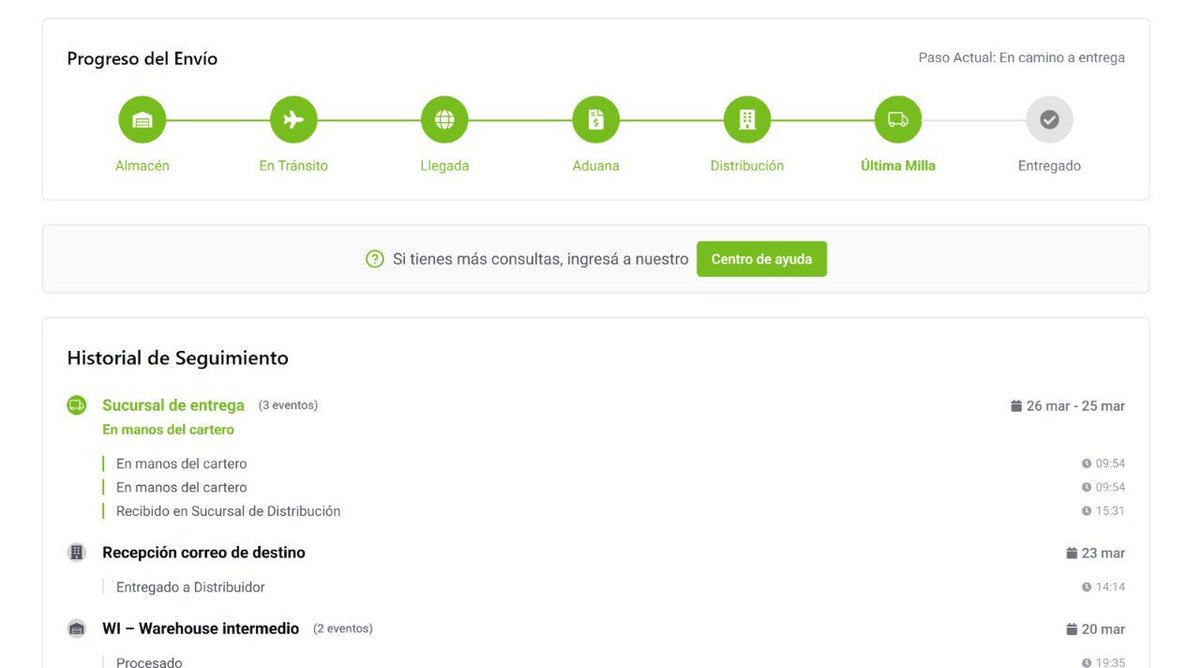
Task: Click the 23 mar date
Action: 1103,553
